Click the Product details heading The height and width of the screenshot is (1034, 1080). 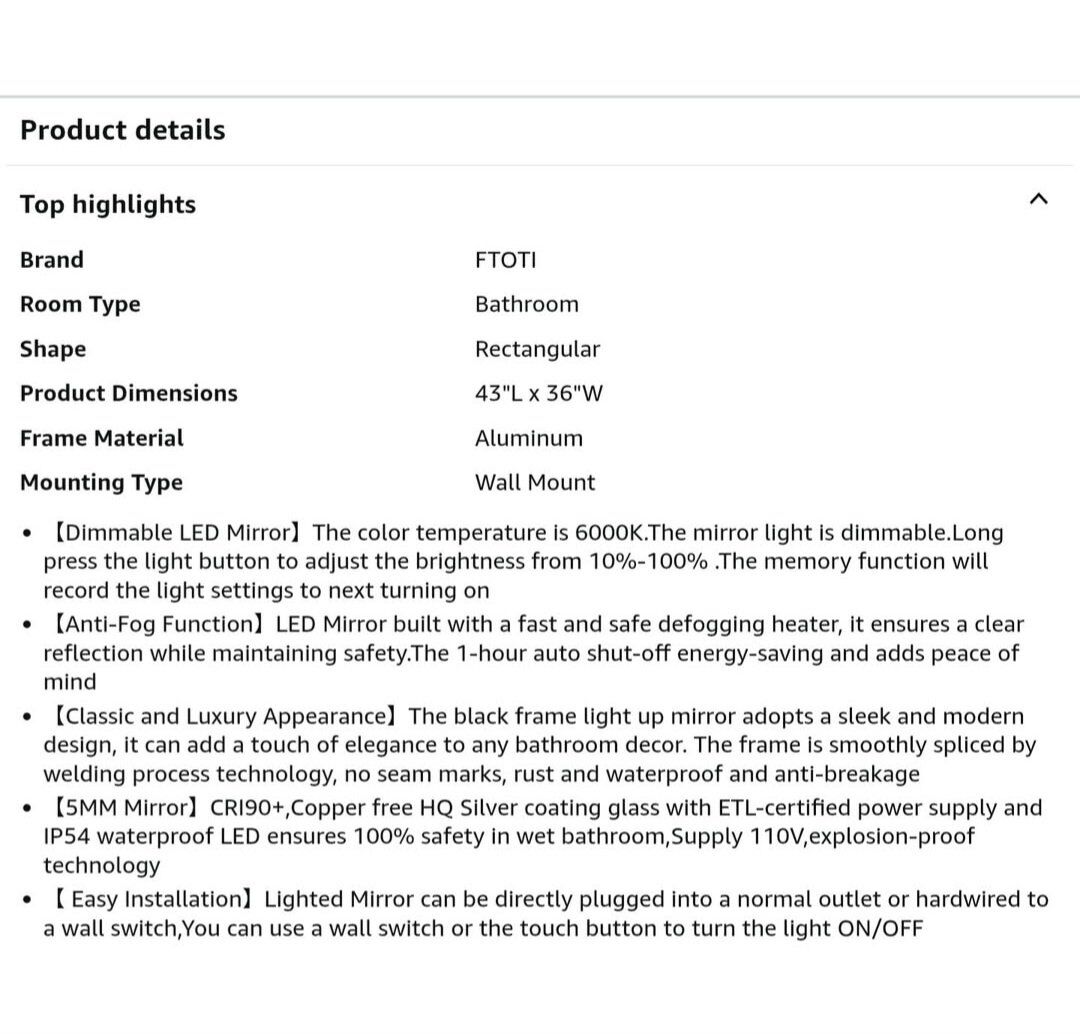(123, 130)
